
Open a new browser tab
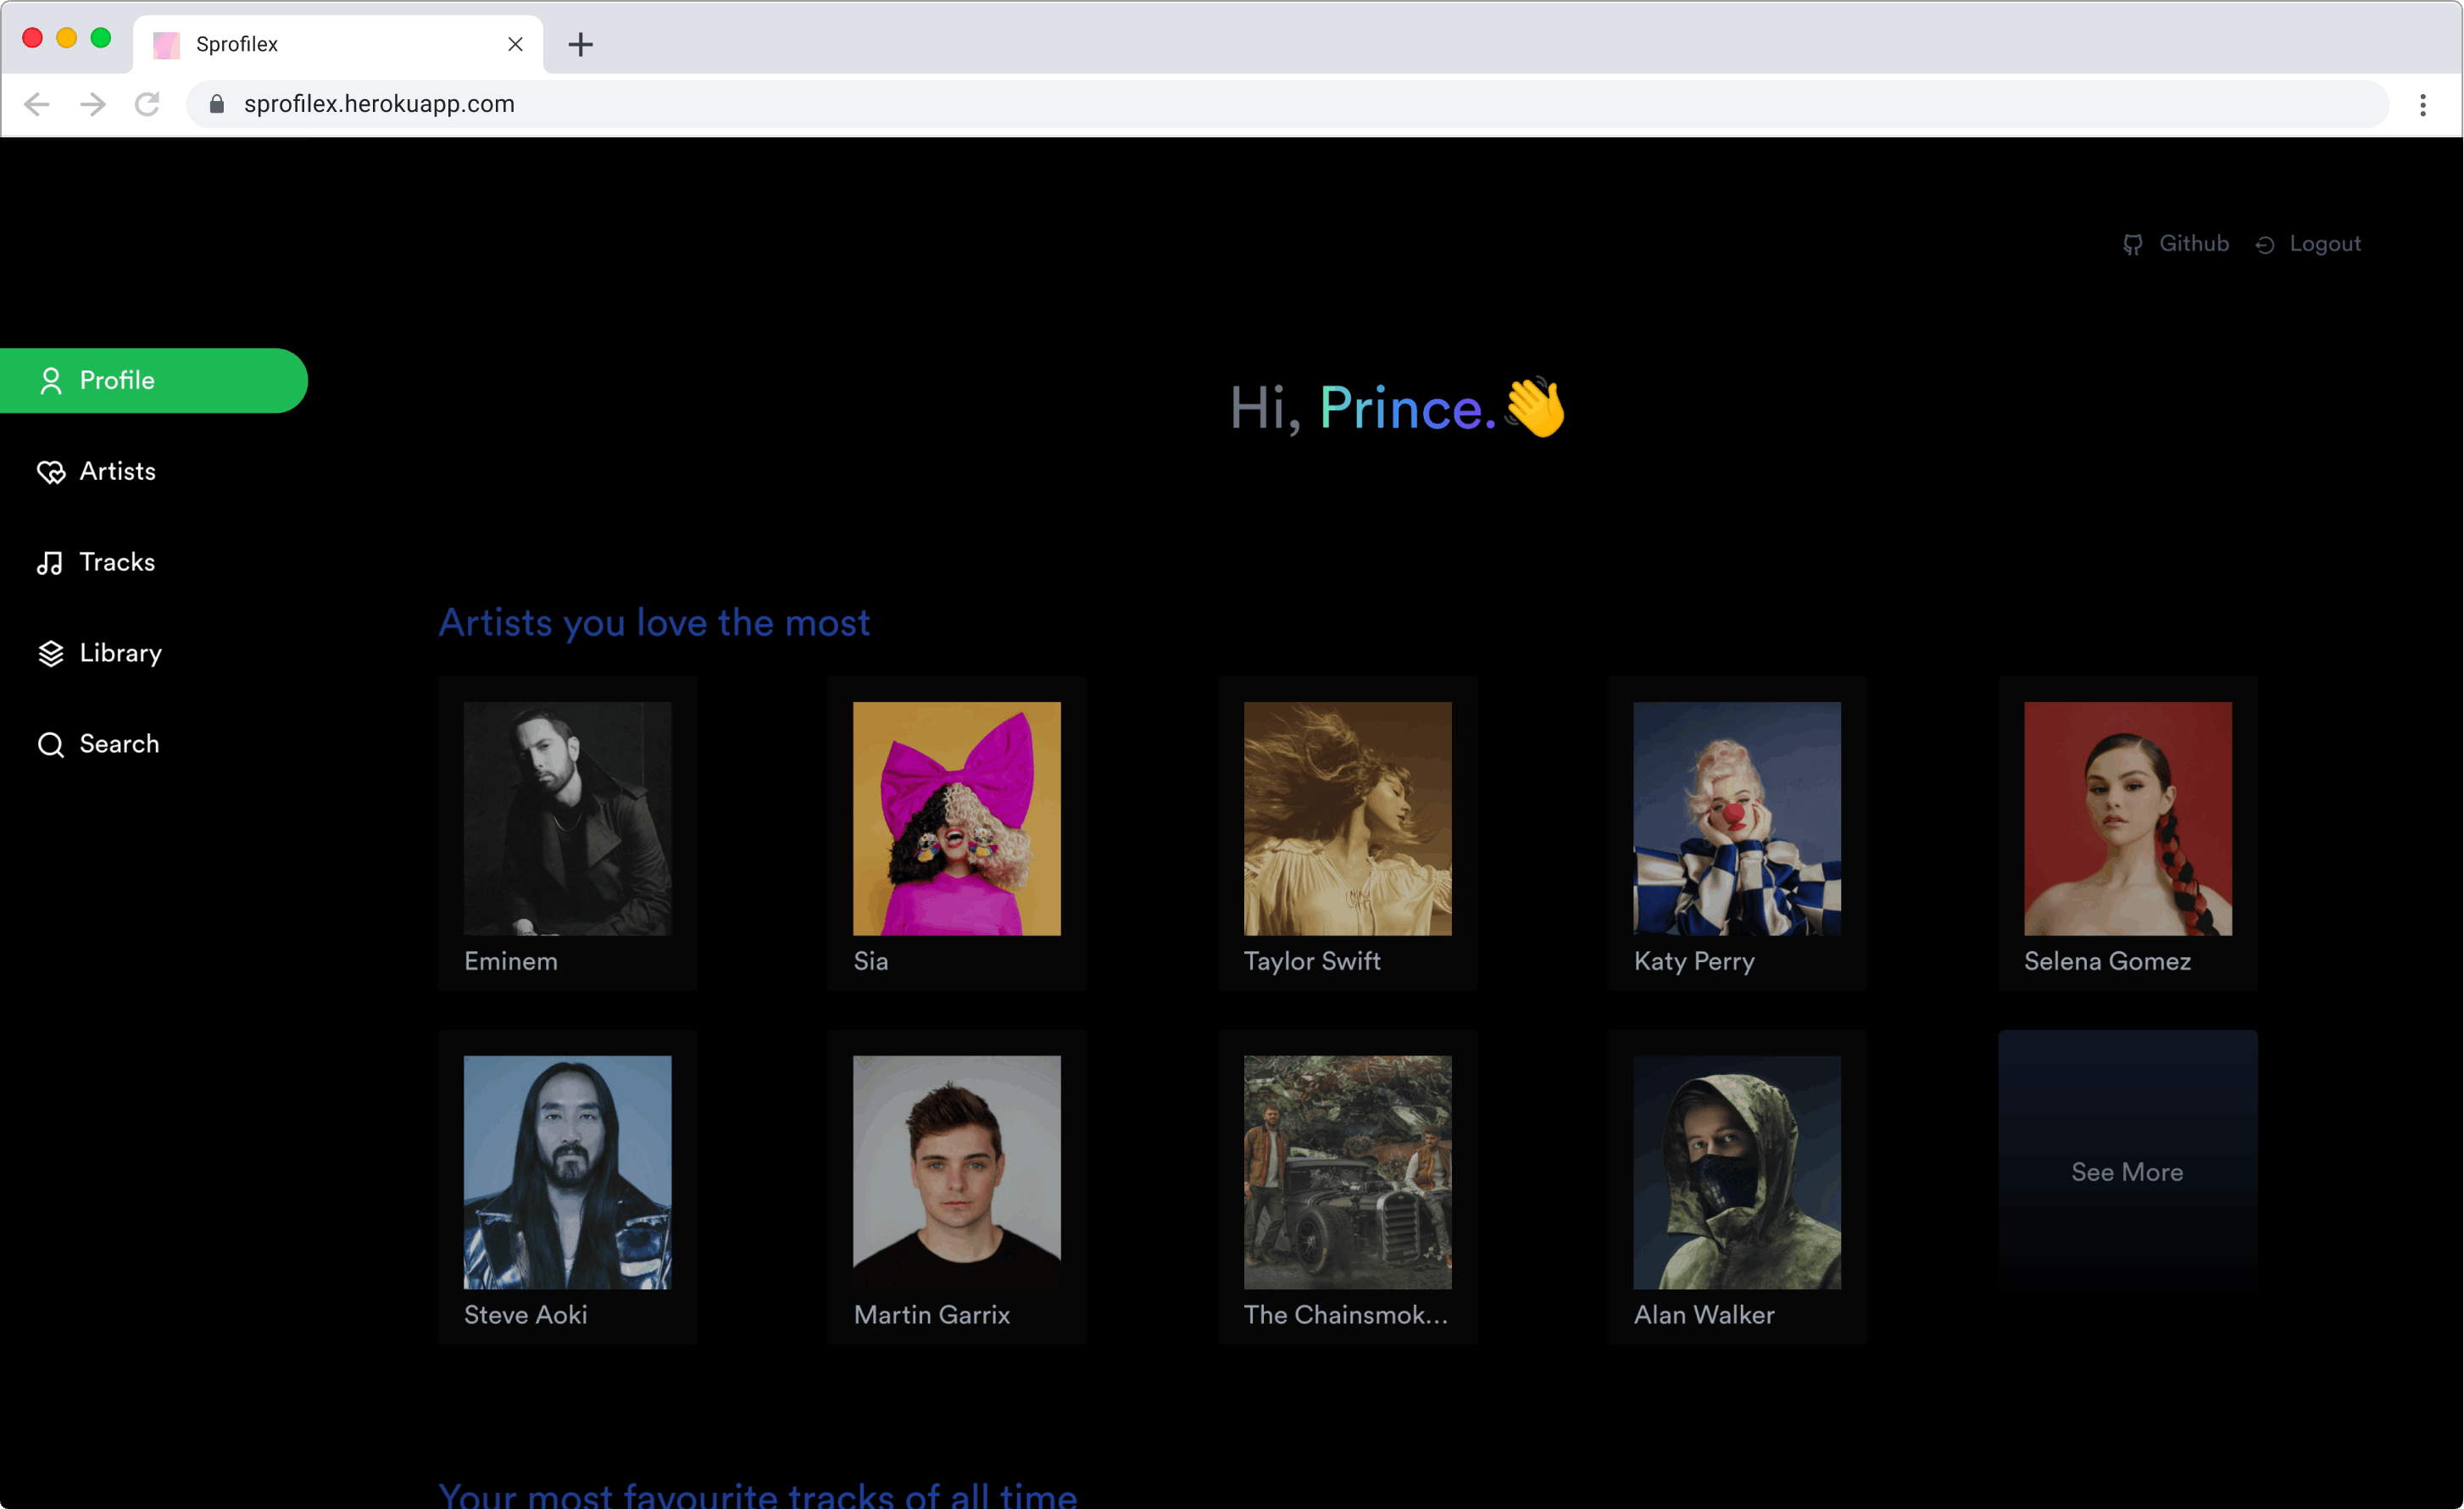pos(581,44)
